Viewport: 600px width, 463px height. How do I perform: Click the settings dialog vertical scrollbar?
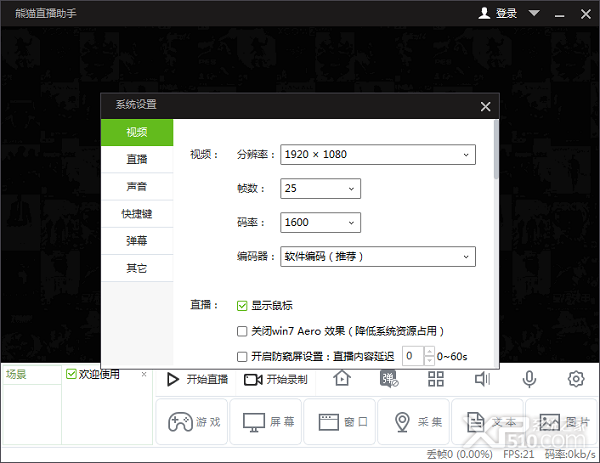(x=496, y=149)
